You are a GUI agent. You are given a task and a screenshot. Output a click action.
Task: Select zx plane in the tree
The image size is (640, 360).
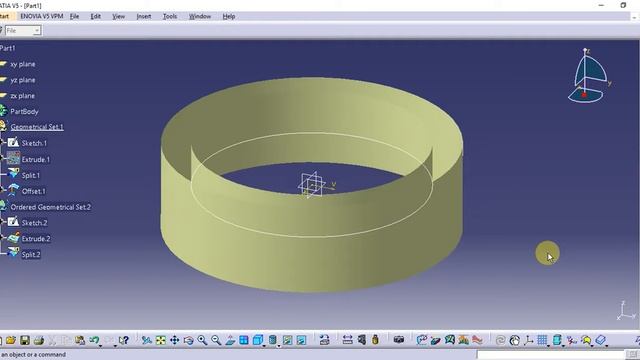[x=23, y=96]
